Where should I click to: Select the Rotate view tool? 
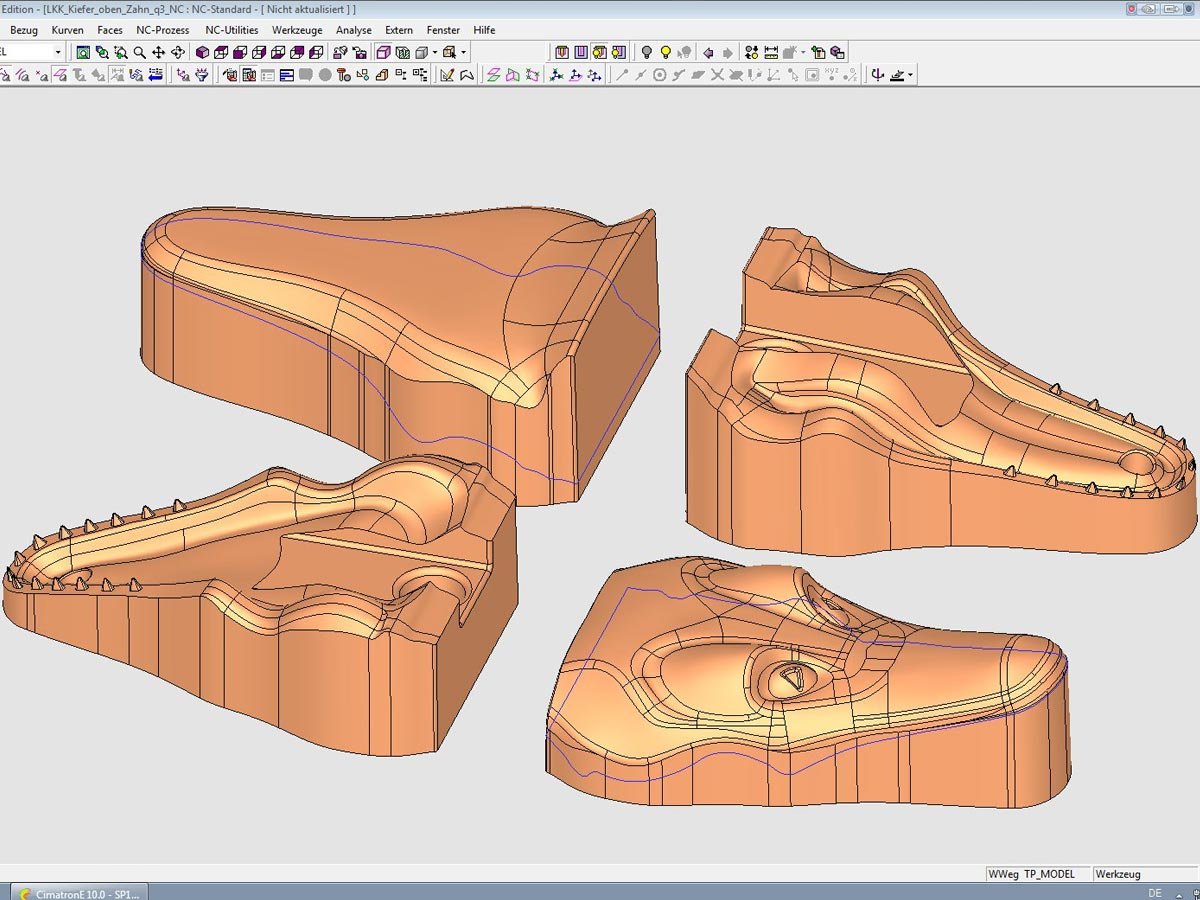click(178, 52)
